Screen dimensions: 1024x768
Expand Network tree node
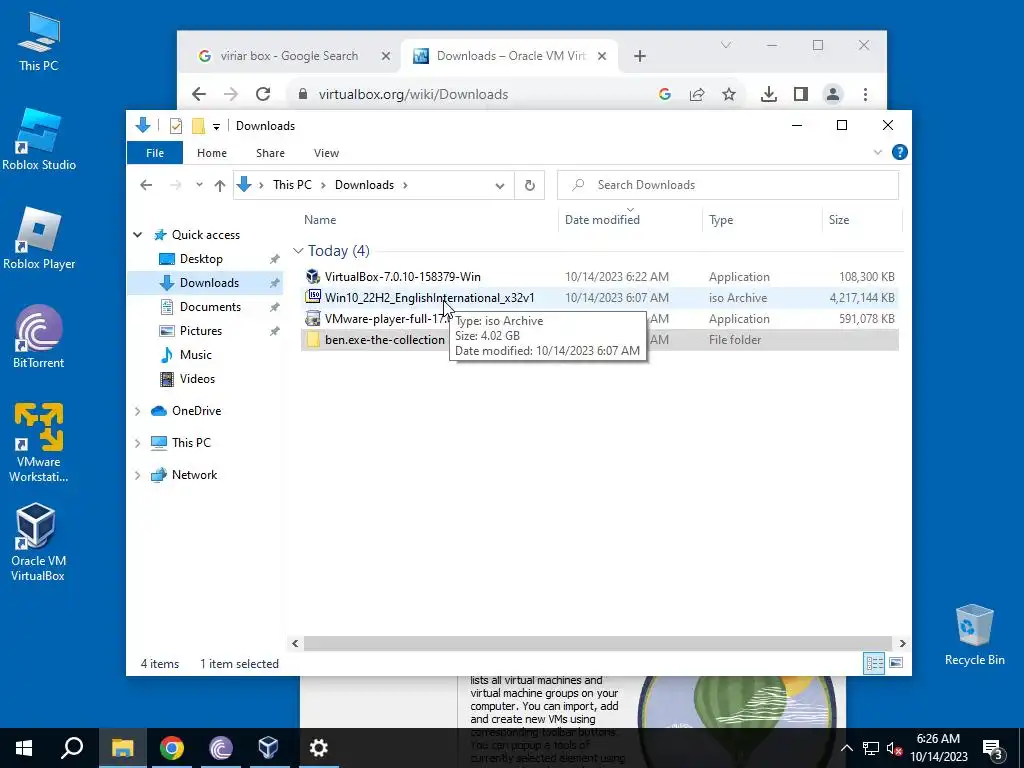coord(138,475)
